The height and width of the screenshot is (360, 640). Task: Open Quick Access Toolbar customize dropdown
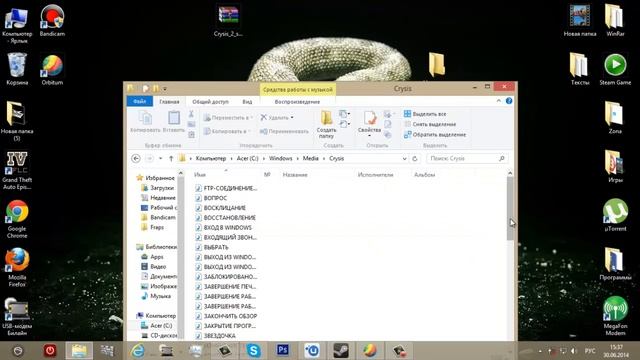point(165,89)
